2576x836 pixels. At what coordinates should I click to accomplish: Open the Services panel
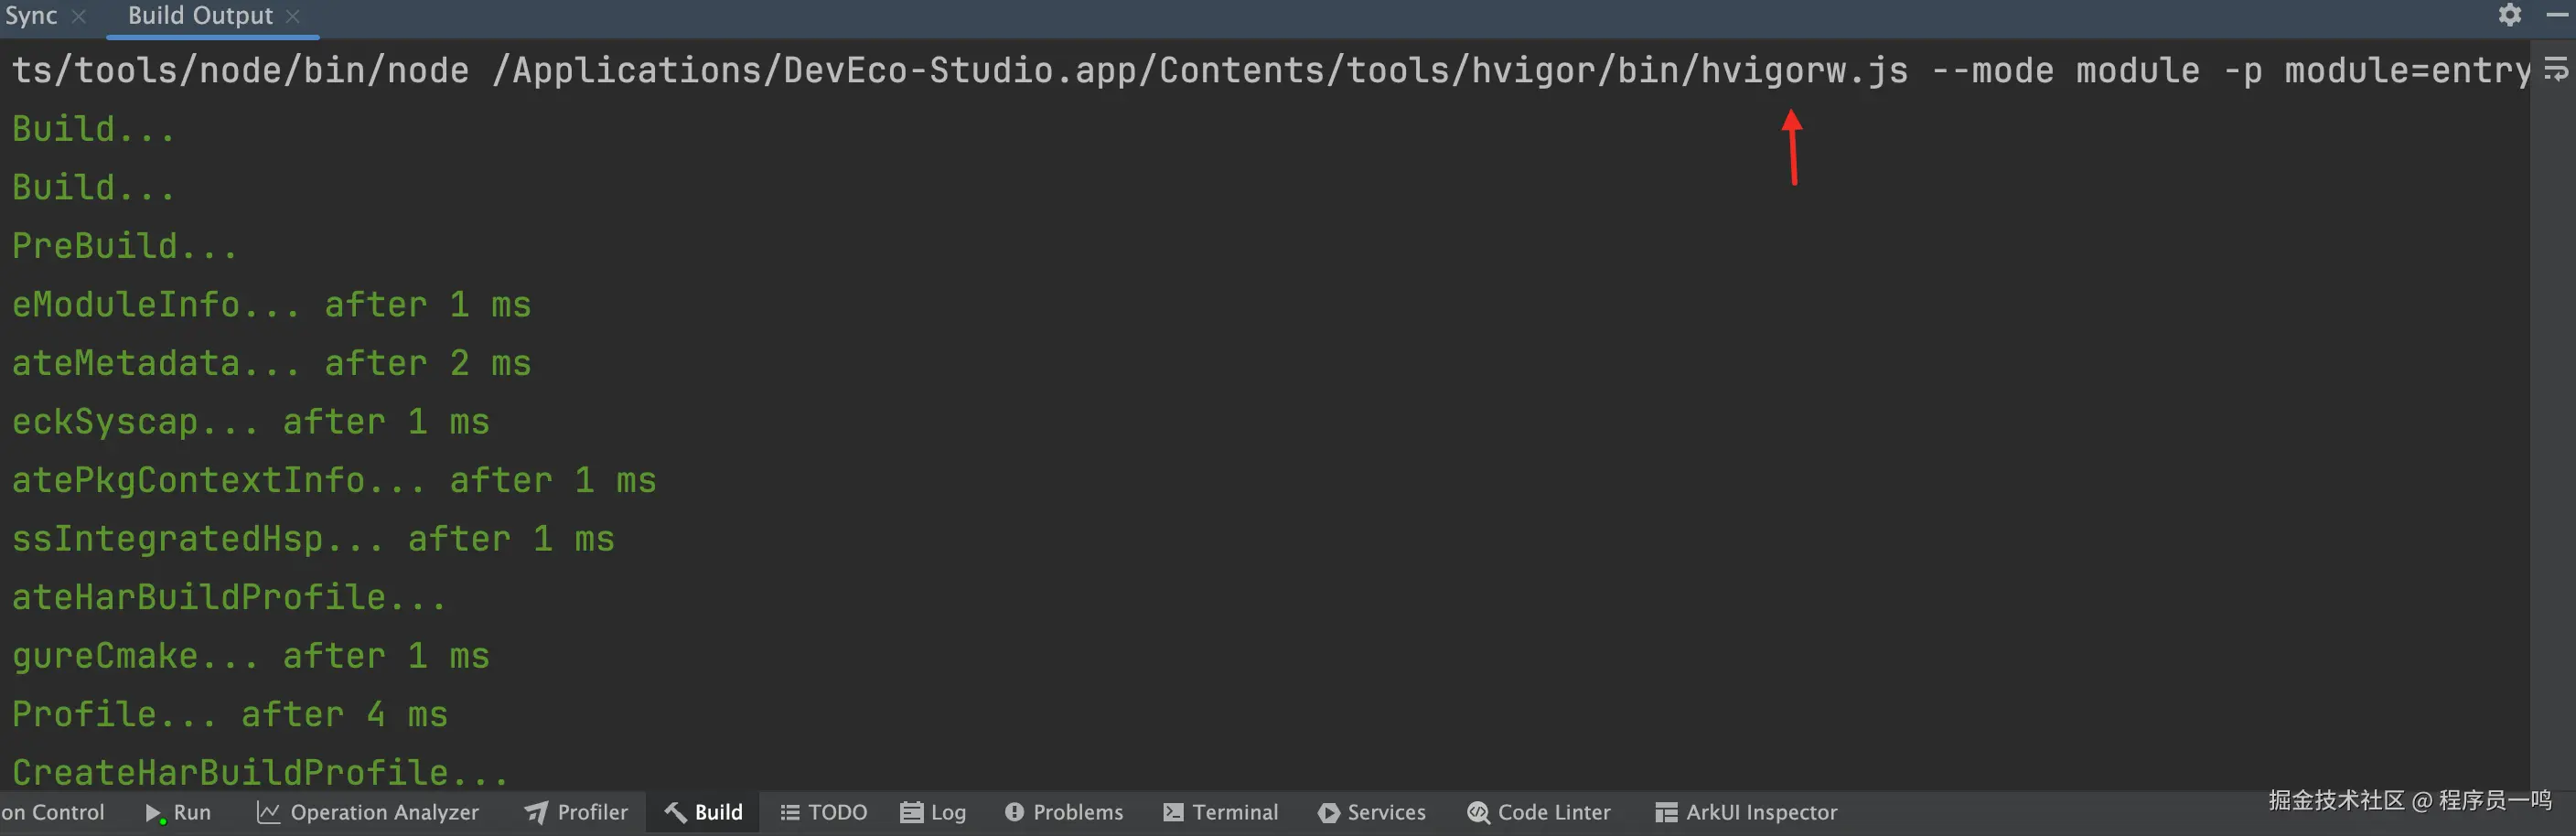click(1371, 812)
